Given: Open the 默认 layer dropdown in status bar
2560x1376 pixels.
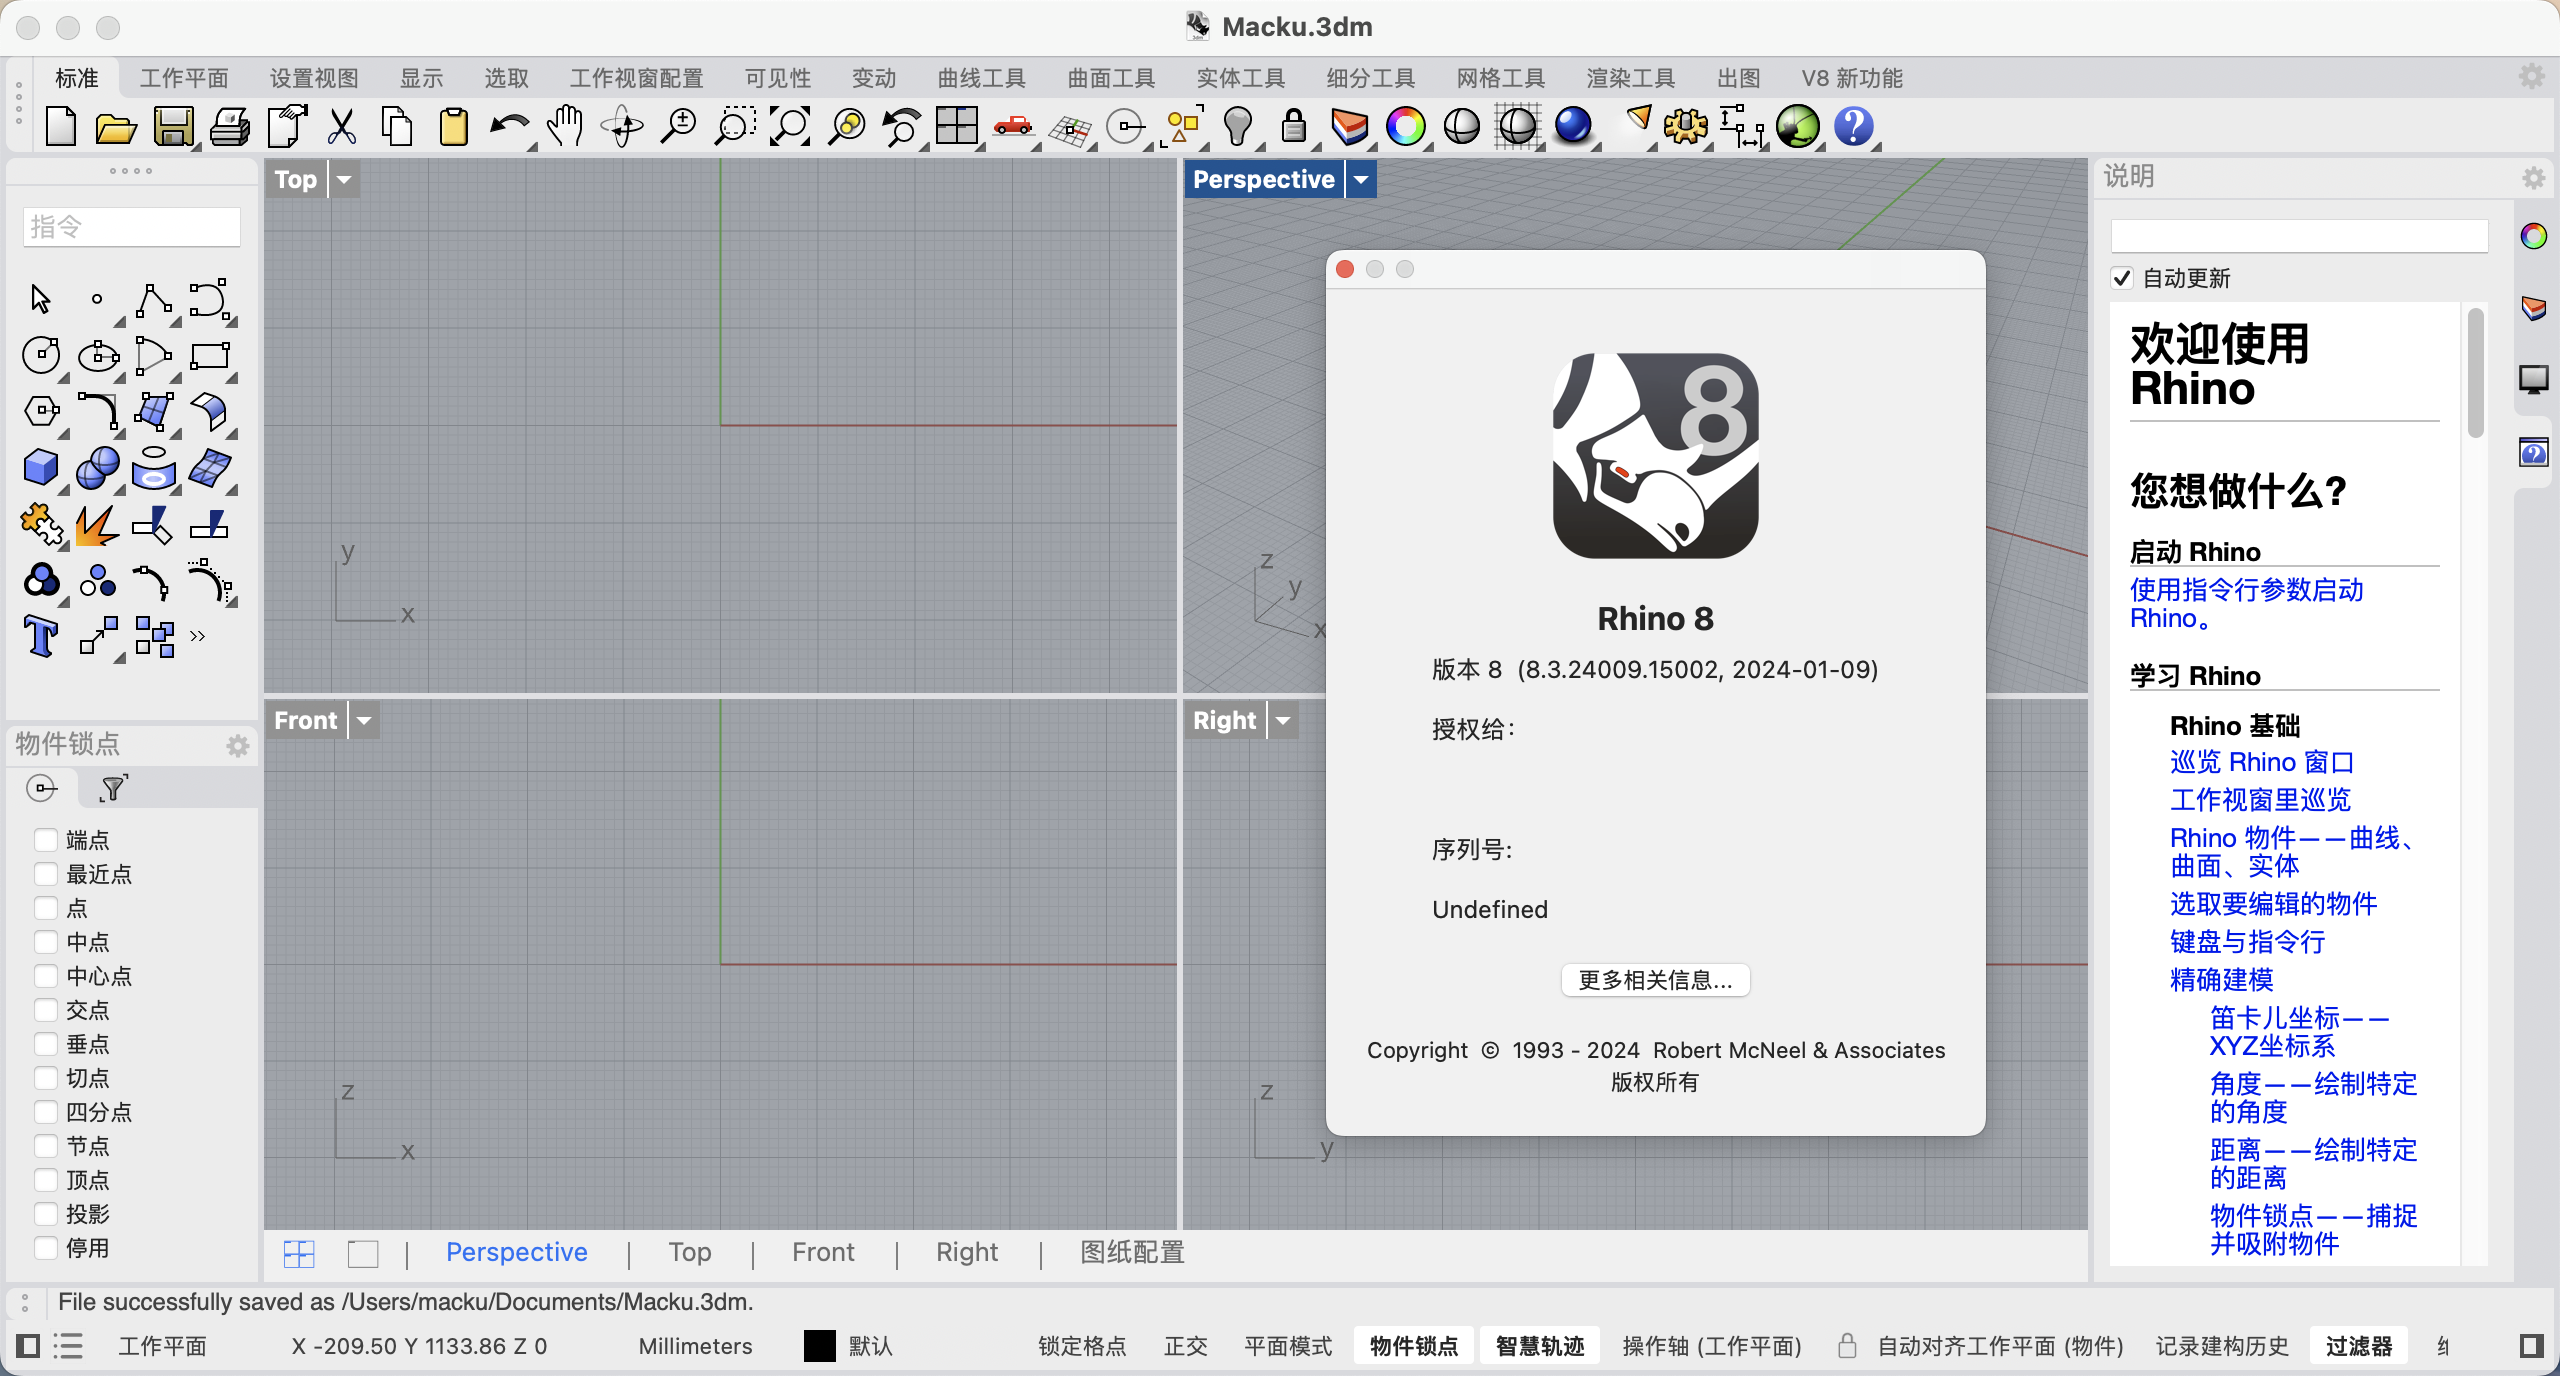Looking at the screenshot, I should coord(869,1346).
